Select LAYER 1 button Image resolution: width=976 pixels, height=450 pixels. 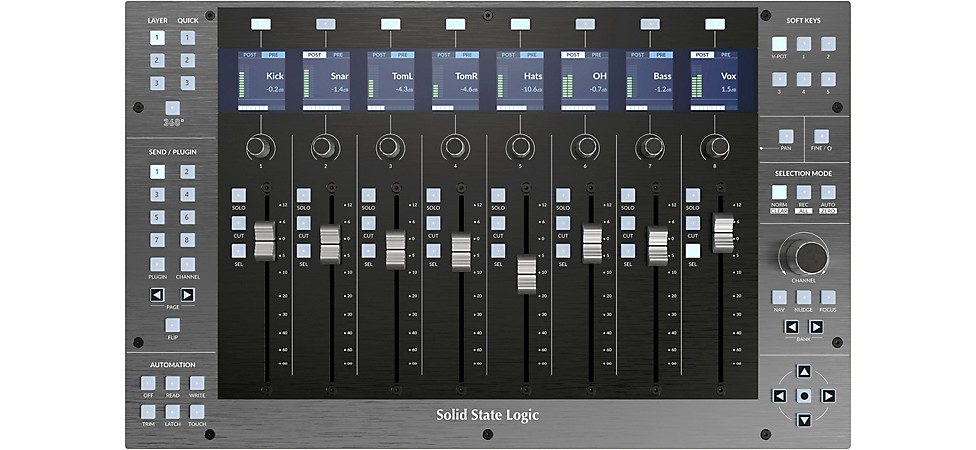click(157, 38)
